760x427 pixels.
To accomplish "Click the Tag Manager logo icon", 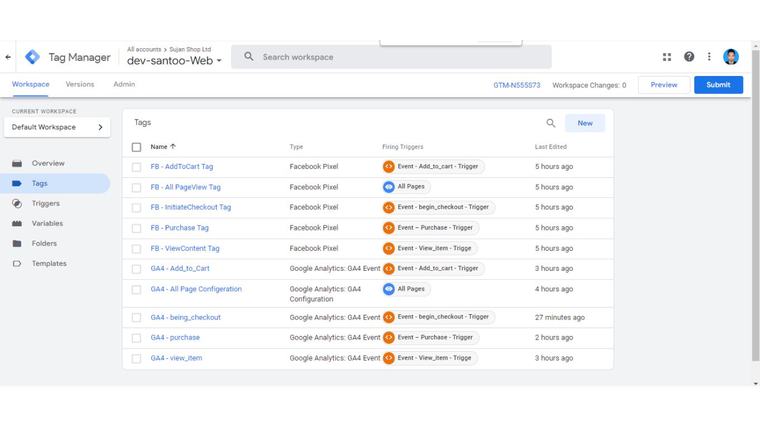I will (32, 57).
